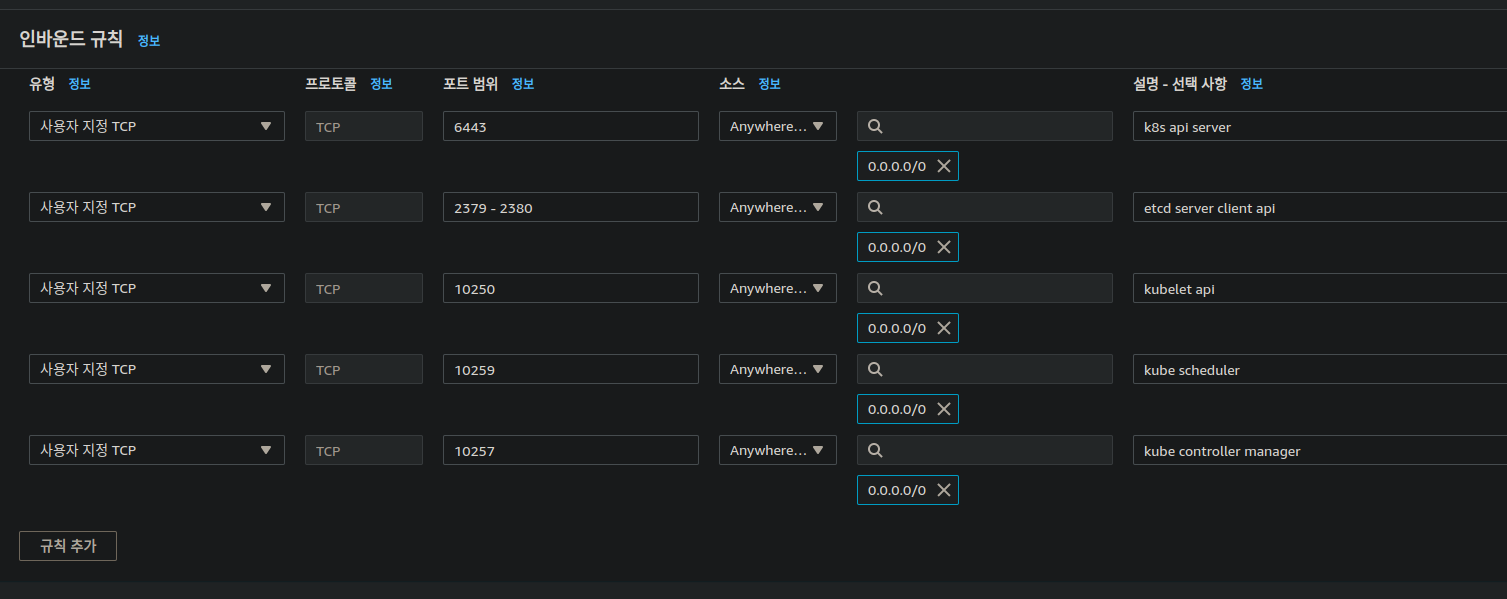
Task: Focus the source search box of the kubelet api rule
Action: 985,288
